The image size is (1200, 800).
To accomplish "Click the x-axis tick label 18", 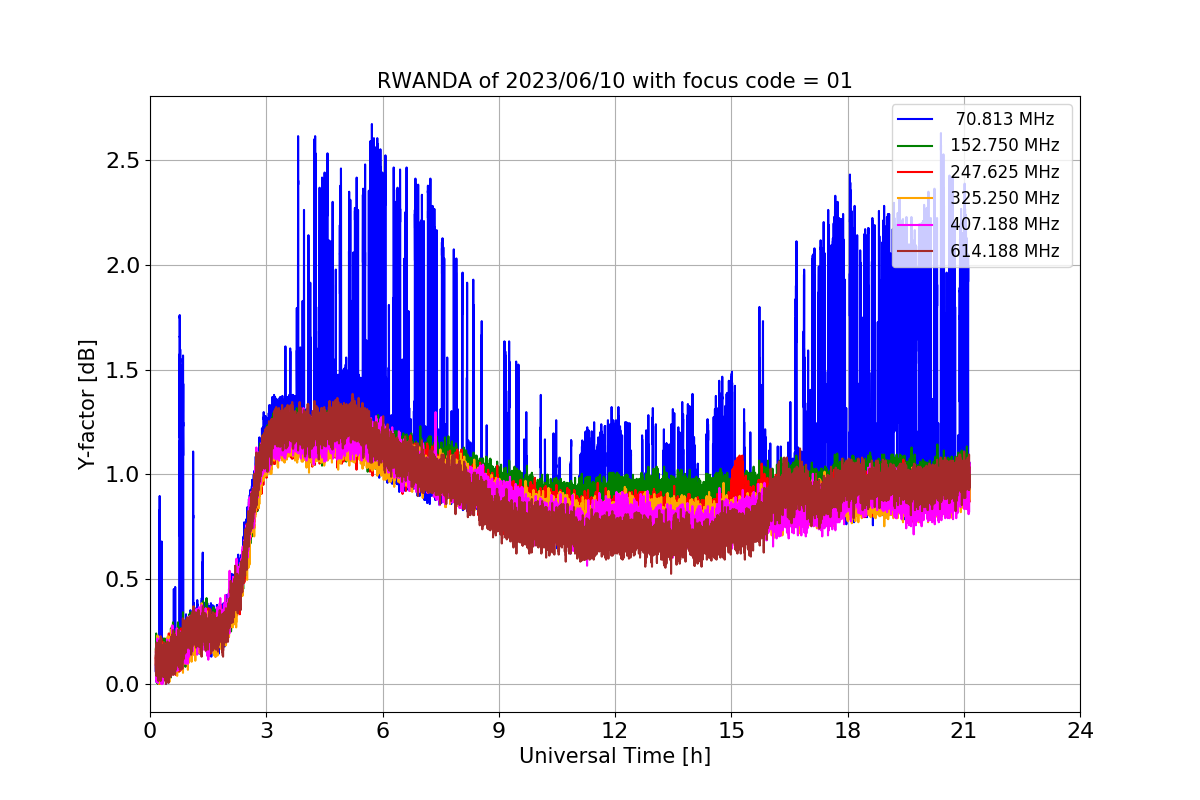I will click(x=848, y=731).
